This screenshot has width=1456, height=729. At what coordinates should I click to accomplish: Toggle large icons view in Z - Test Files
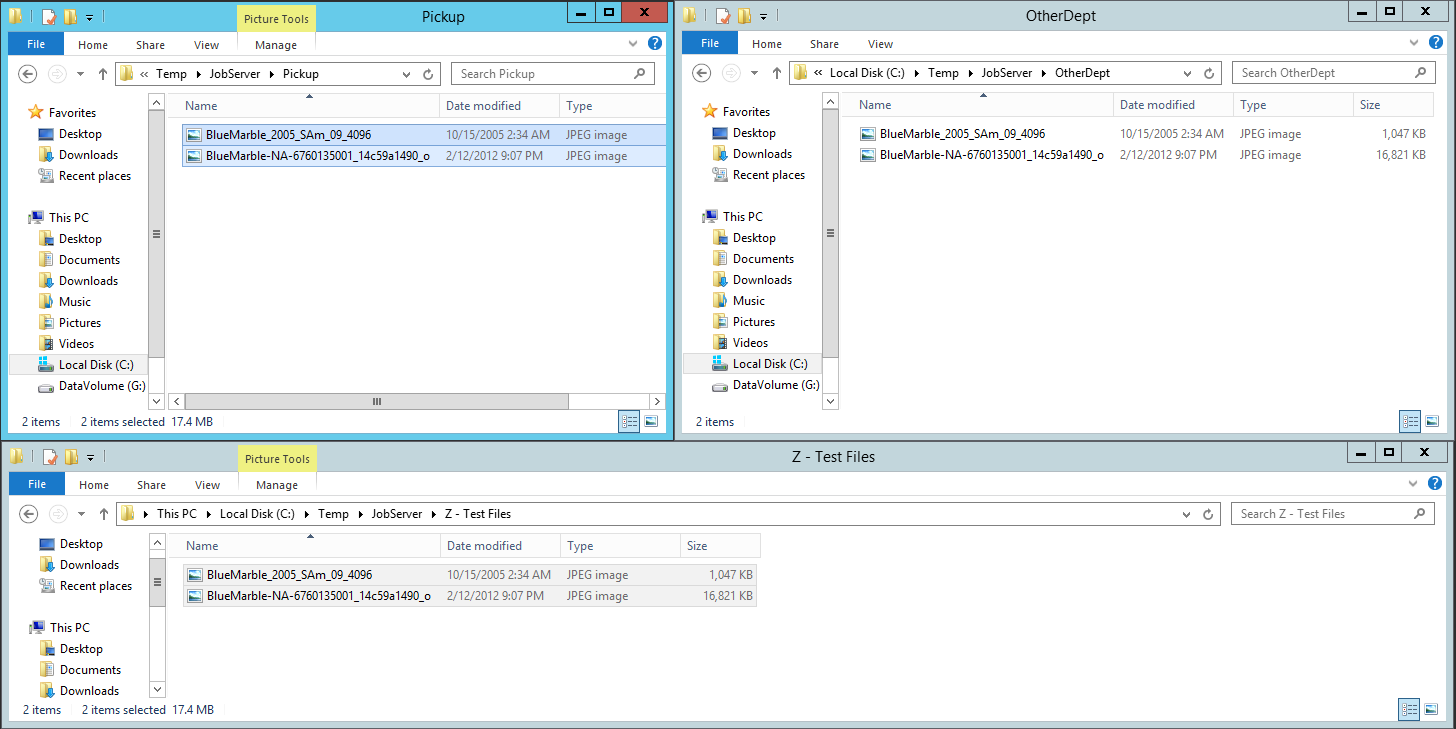(1432, 710)
